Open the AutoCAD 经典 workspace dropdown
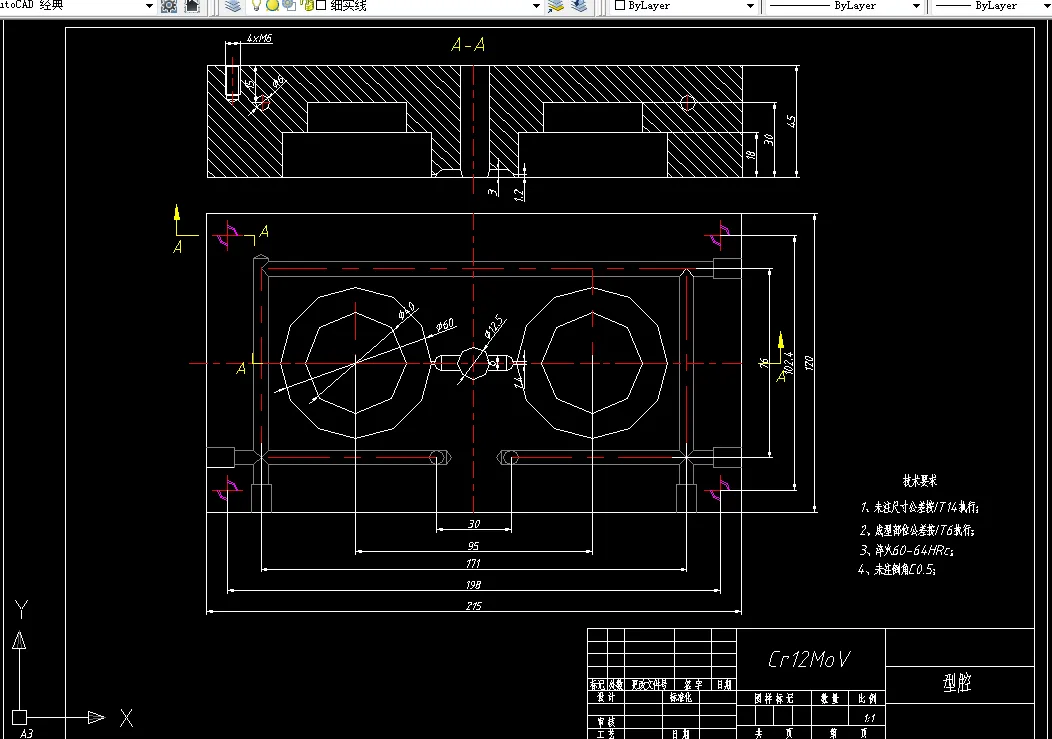Screen dimensions: 1052x739 pyautogui.click(x=149, y=6)
